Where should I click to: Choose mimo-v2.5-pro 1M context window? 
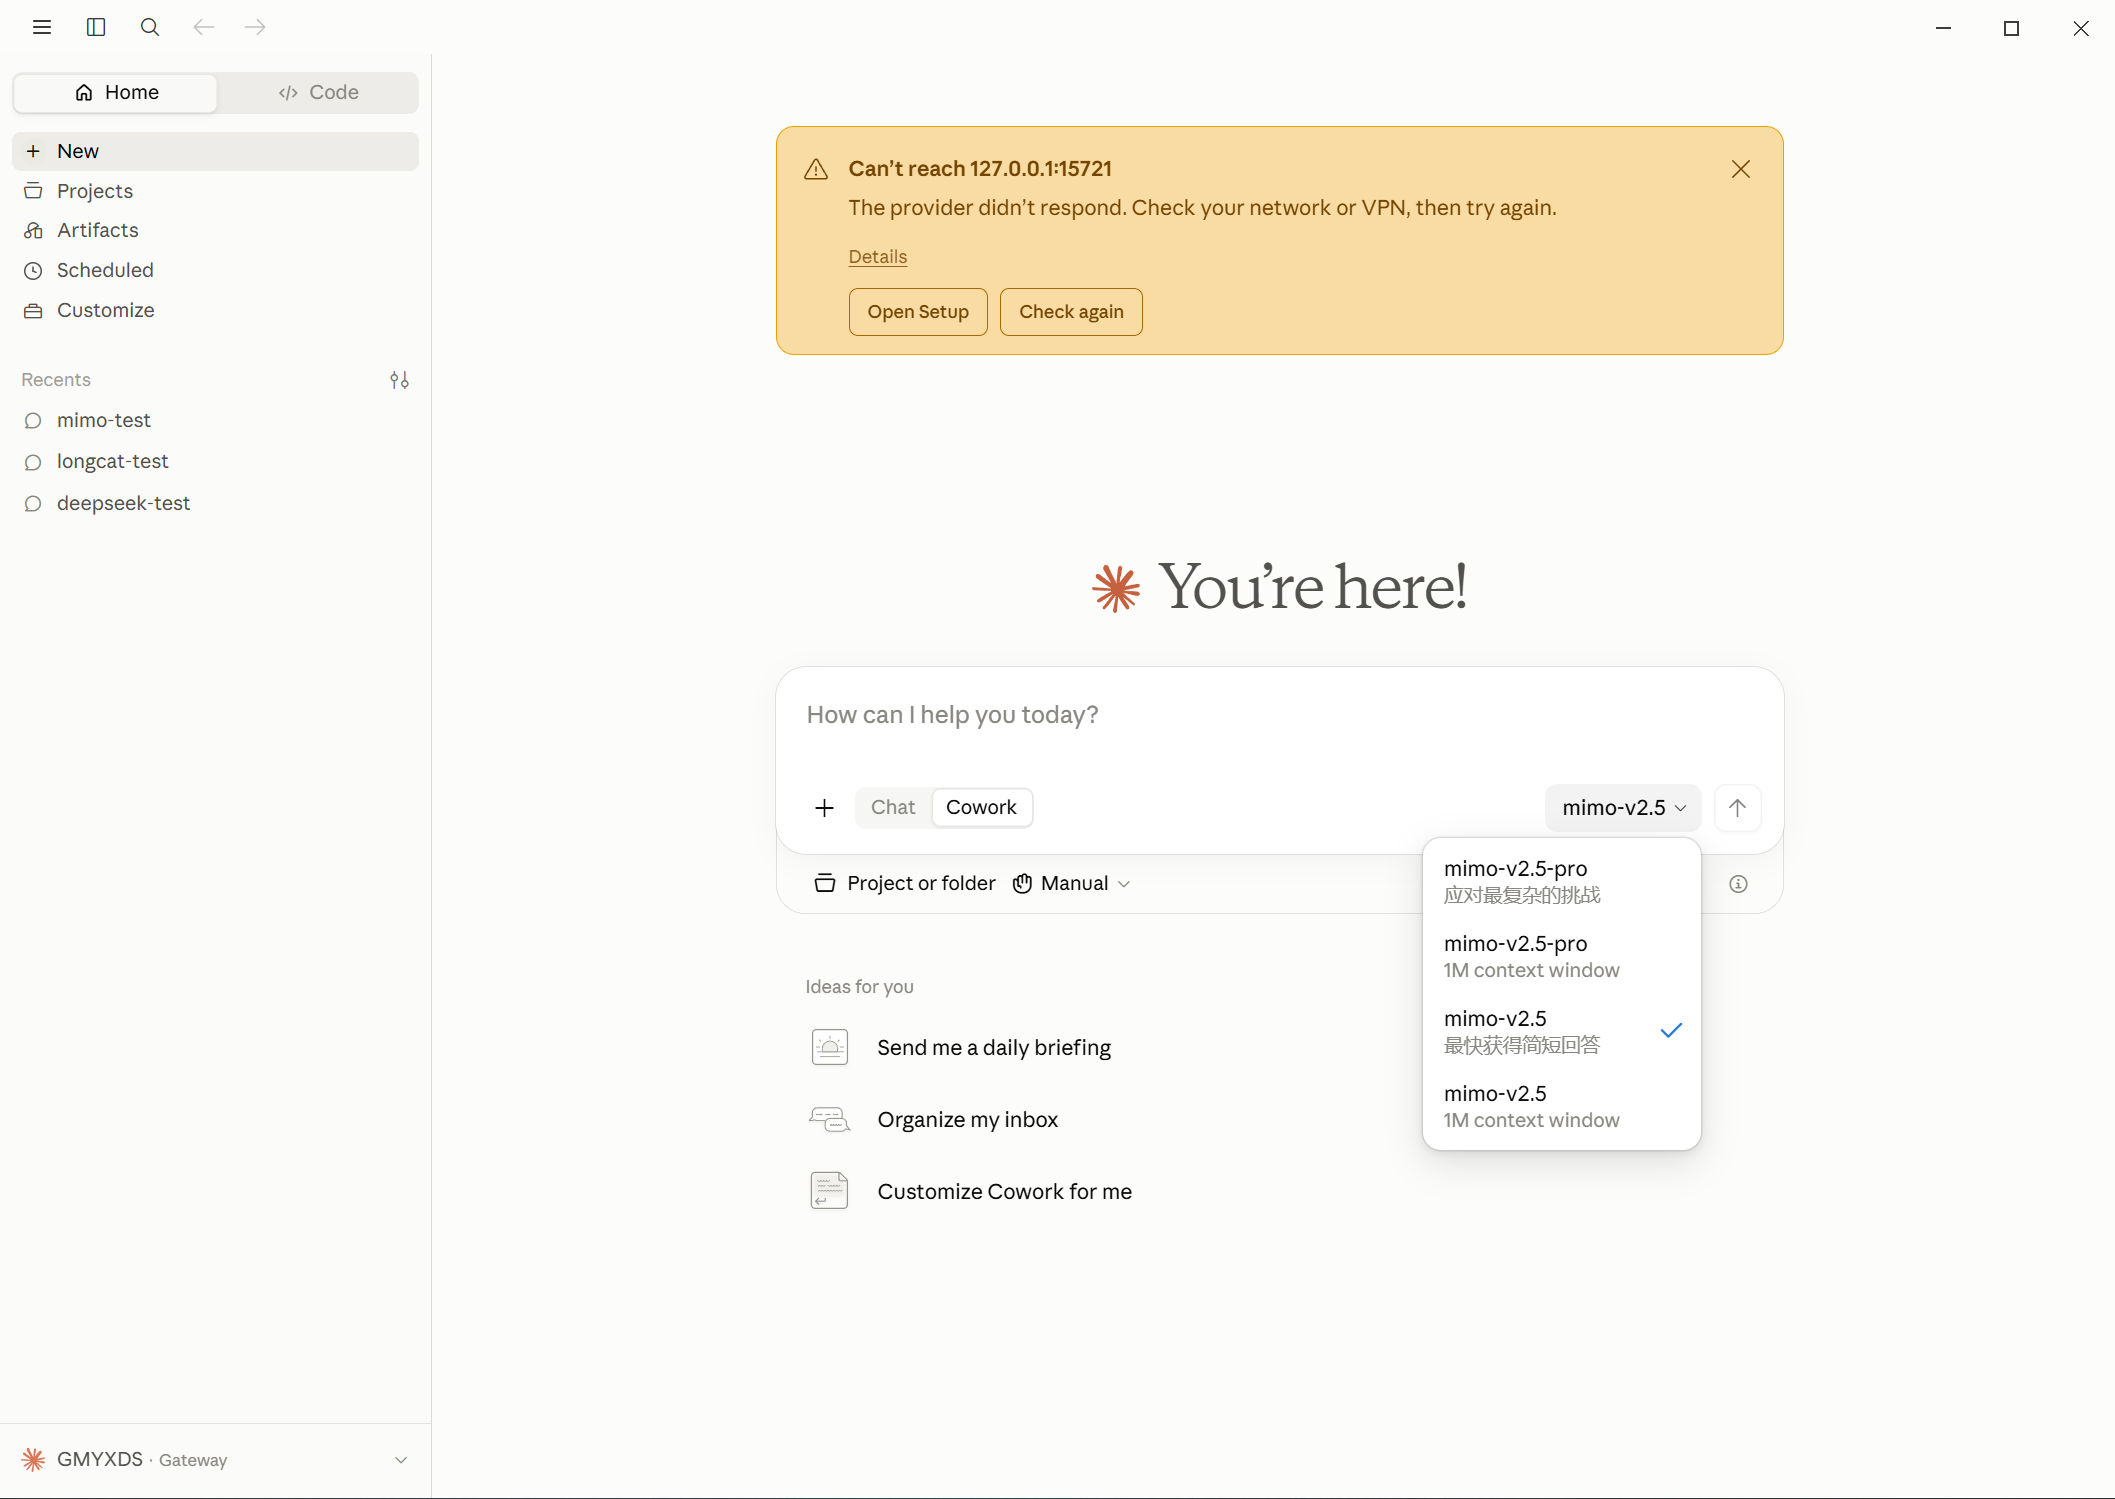pos(1560,956)
